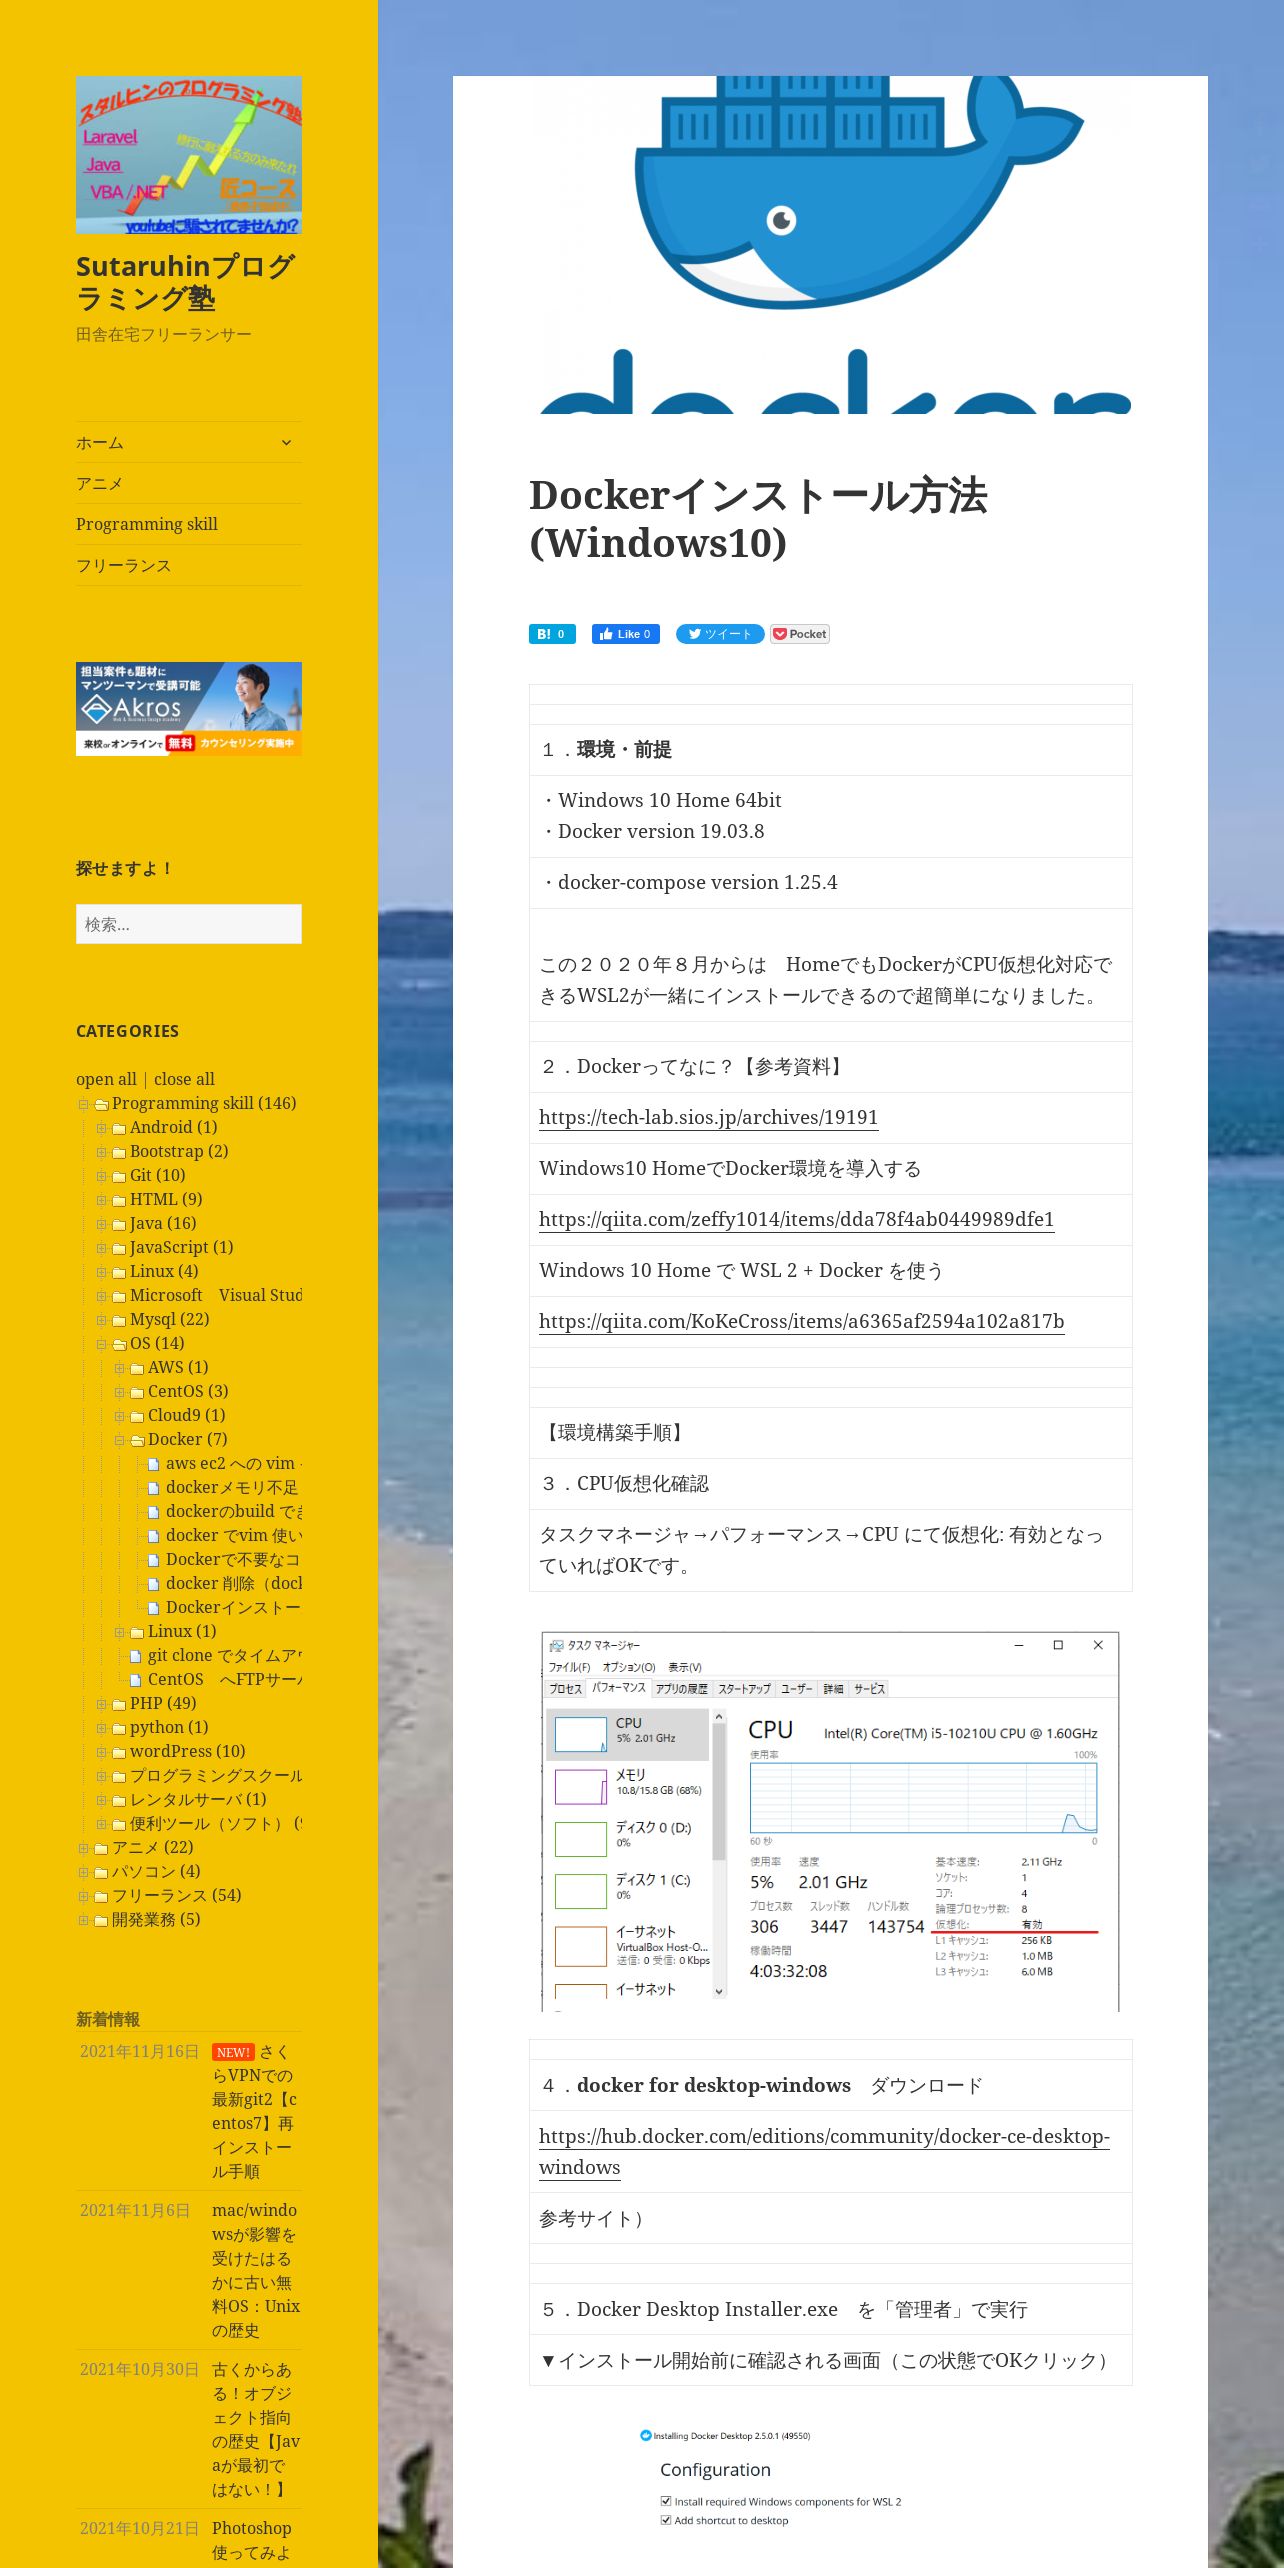The height and width of the screenshot is (2568, 1284).
Task: Open the JavaScript (1) category
Action: click(x=181, y=1247)
